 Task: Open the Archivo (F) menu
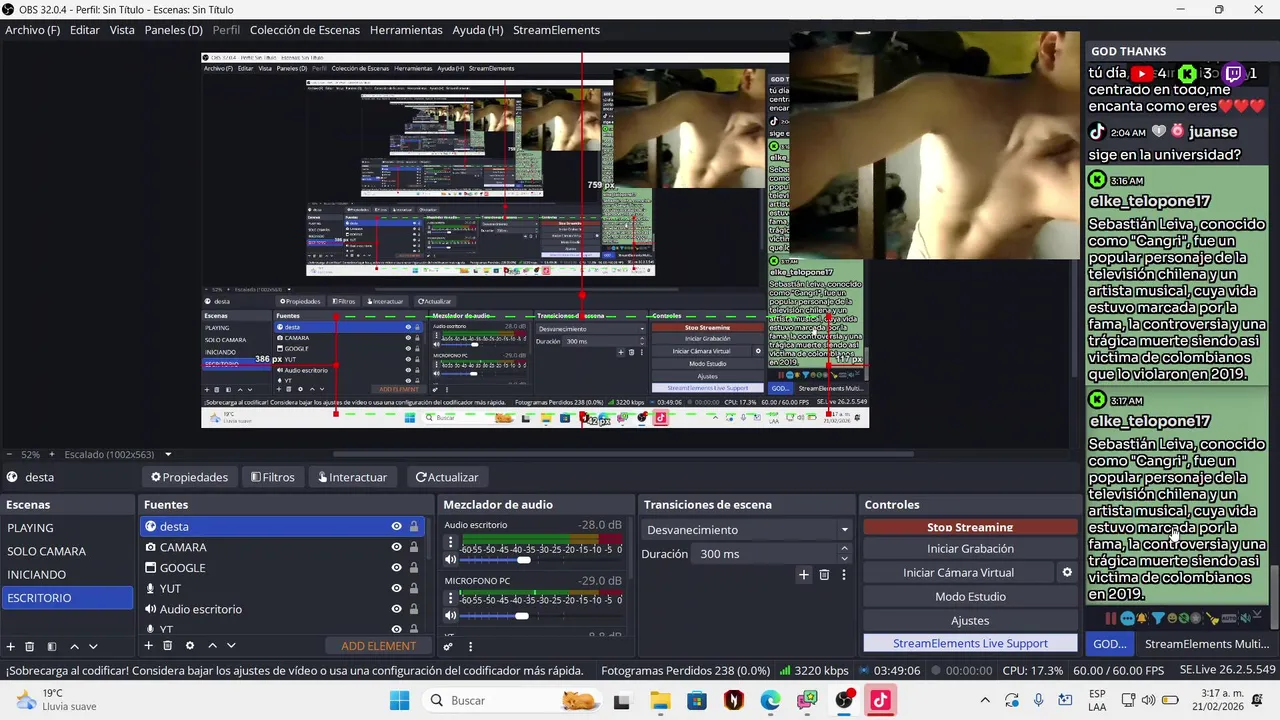coord(32,30)
